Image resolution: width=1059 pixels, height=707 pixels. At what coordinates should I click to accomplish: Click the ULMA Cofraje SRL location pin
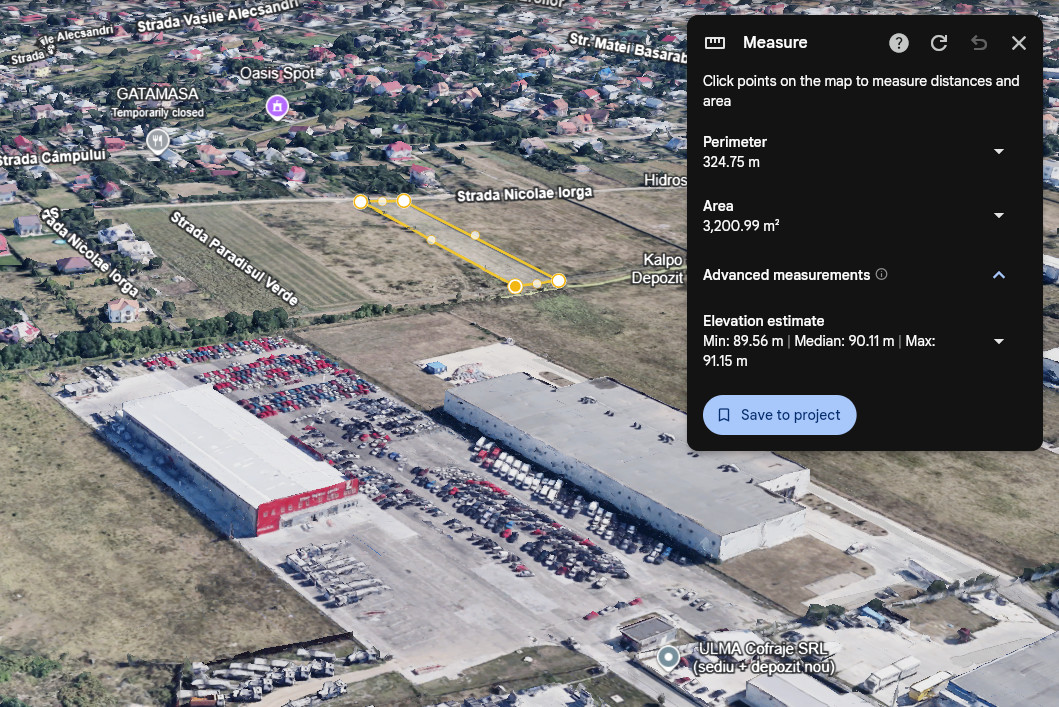click(668, 658)
